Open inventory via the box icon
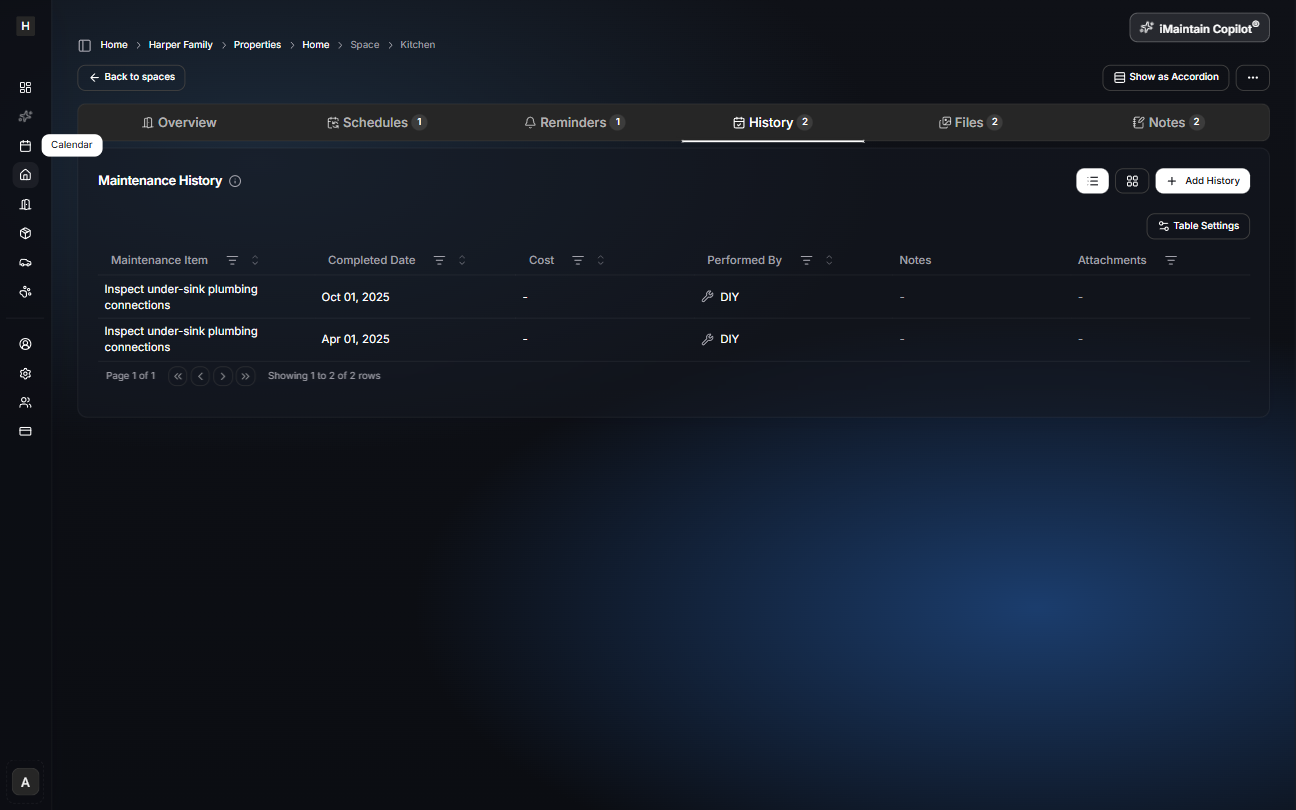 [25, 233]
